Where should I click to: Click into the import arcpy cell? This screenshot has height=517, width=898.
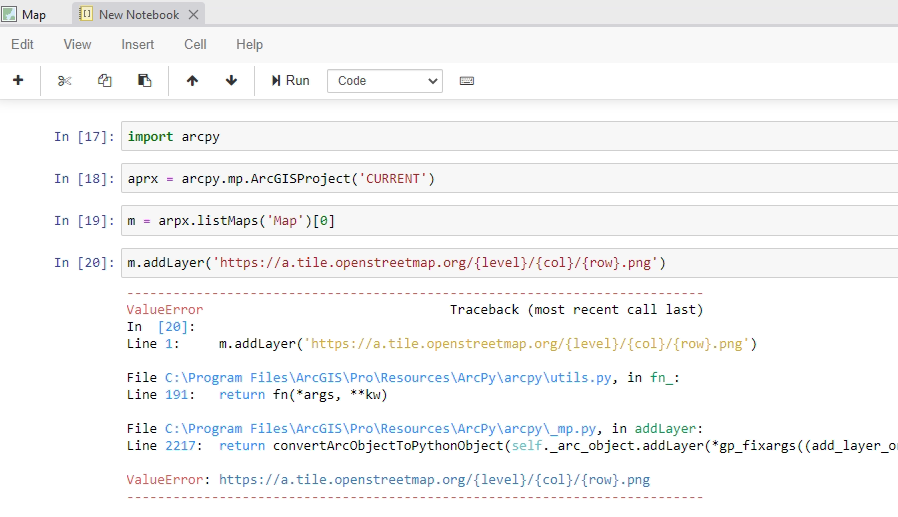point(500,136)
